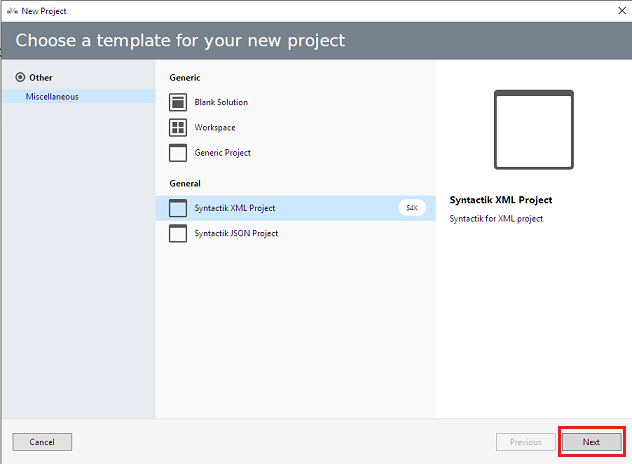Click the Syntactik JSON Project icon
632x464 pixels.
pos(178,233)
